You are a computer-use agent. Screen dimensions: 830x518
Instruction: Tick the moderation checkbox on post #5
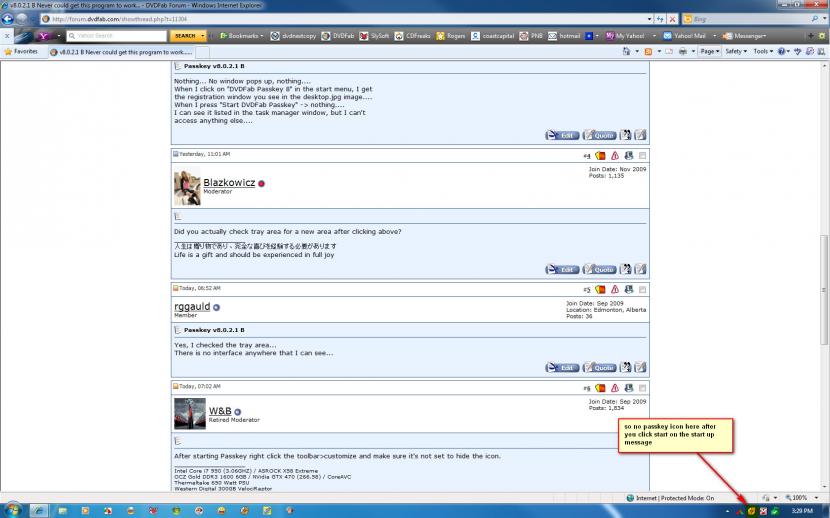coord(642,289)
